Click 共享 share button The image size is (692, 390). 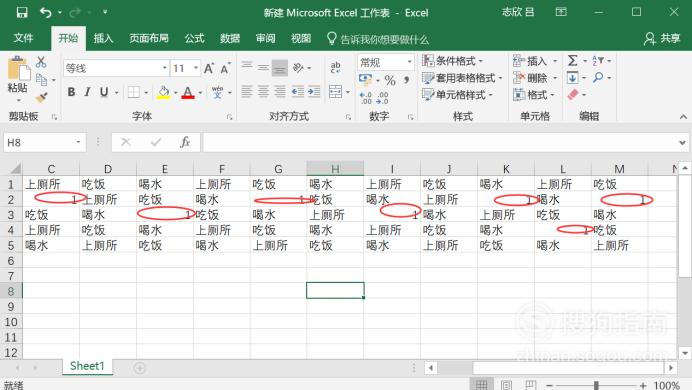point(662,38)
